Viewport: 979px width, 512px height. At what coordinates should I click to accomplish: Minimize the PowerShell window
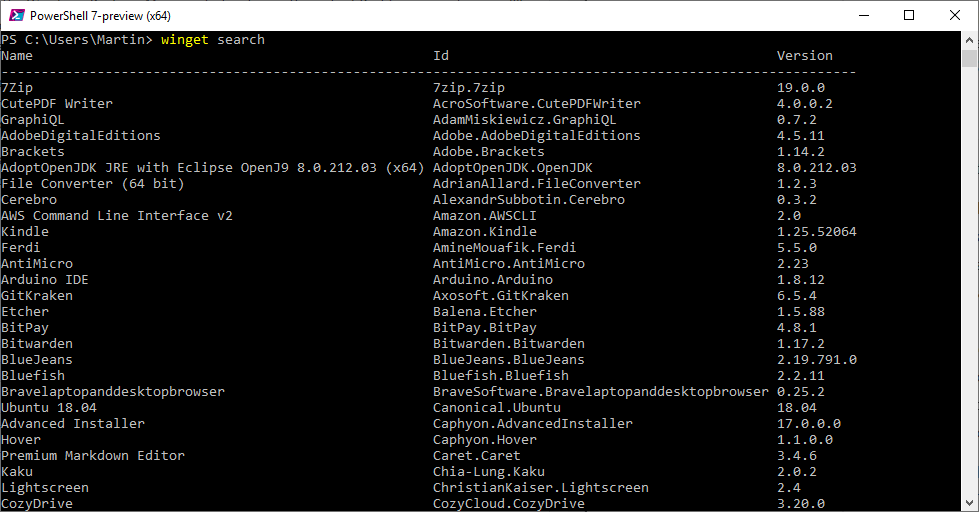click(862, 15)
